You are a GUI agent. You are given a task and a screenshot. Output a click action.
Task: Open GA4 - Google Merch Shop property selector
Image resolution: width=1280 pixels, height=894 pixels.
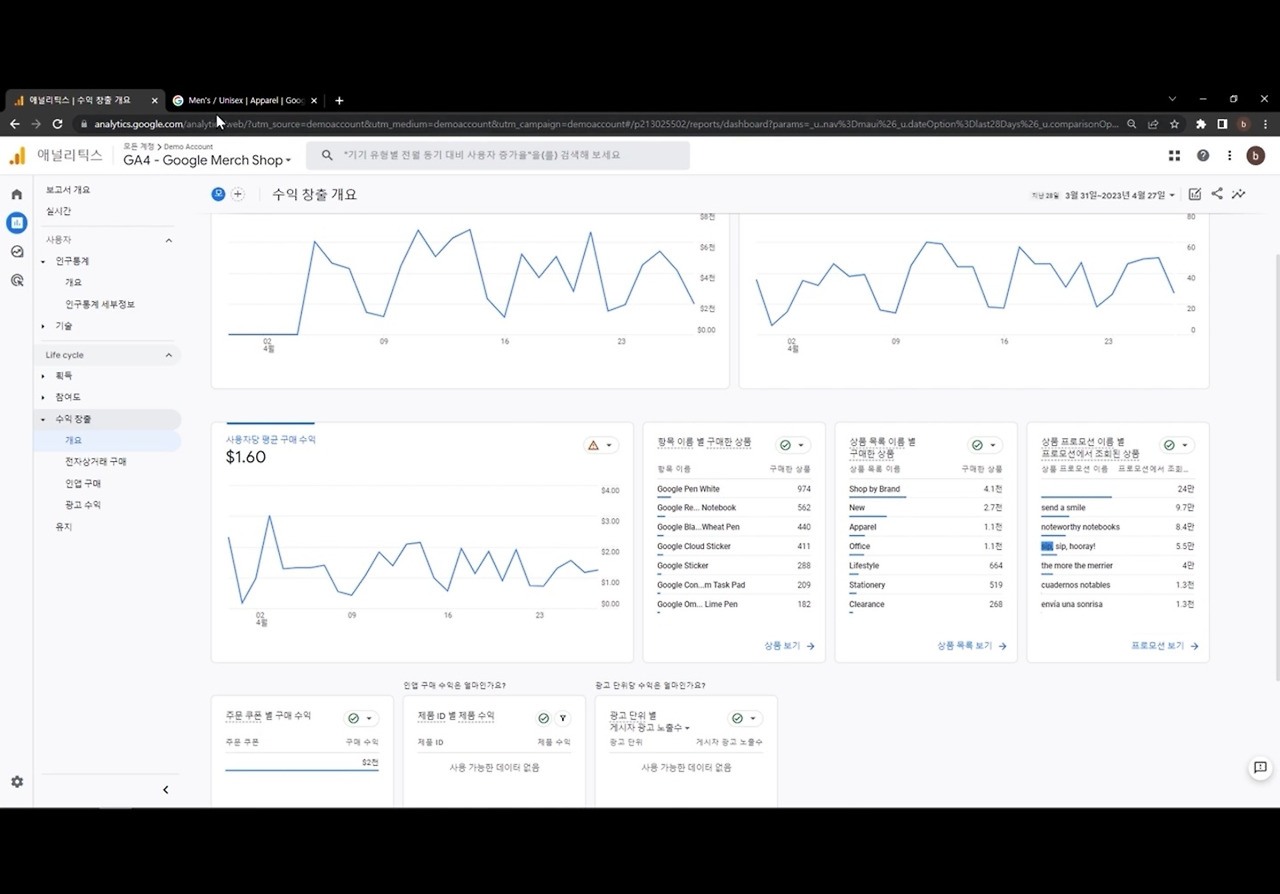point(207,160)
